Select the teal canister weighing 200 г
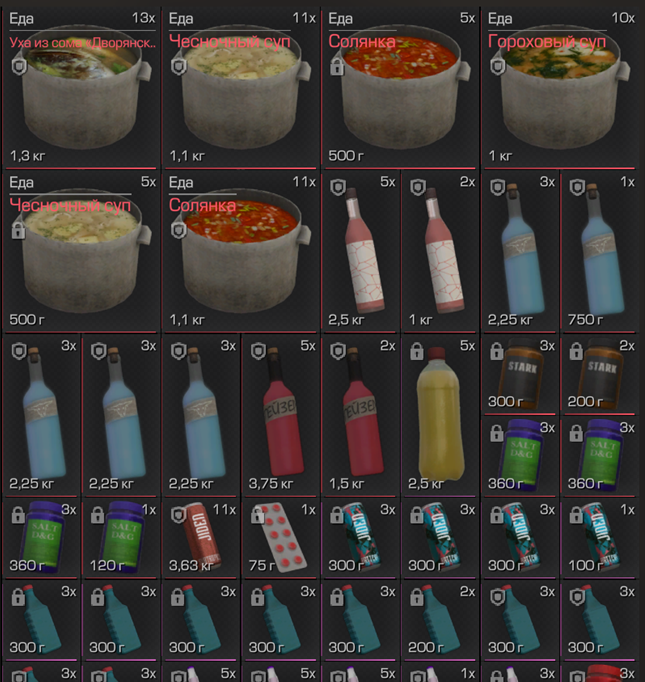 coord(440,621)
